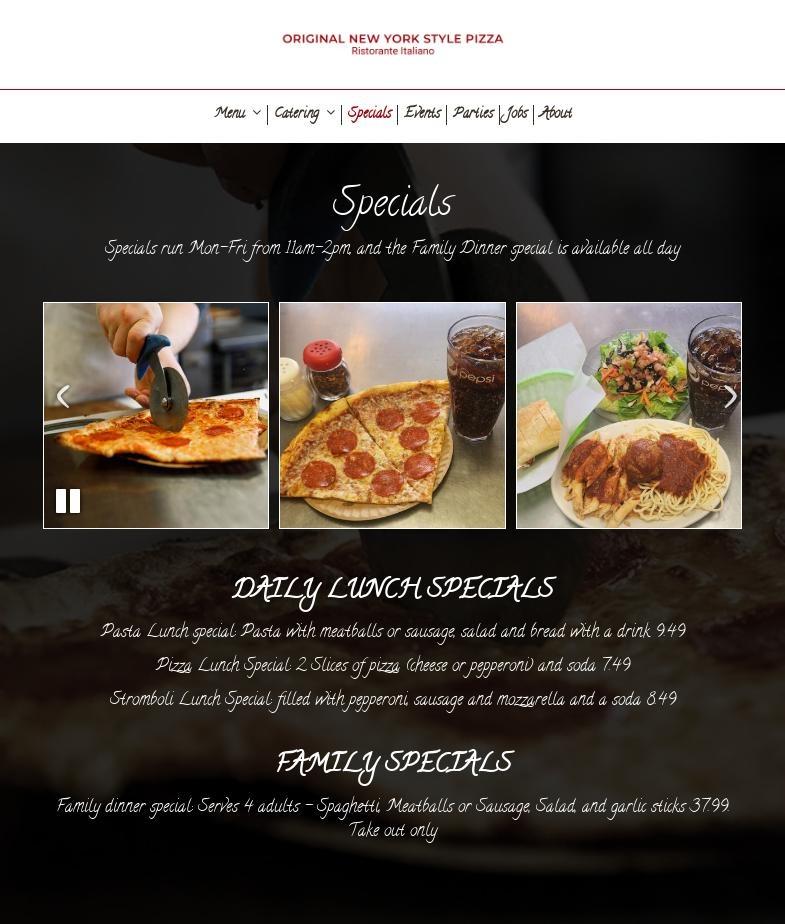Open the Menu navigation item
Viewport: 785px width, 924px height.
pyautogui.click(x=230, y=113)
